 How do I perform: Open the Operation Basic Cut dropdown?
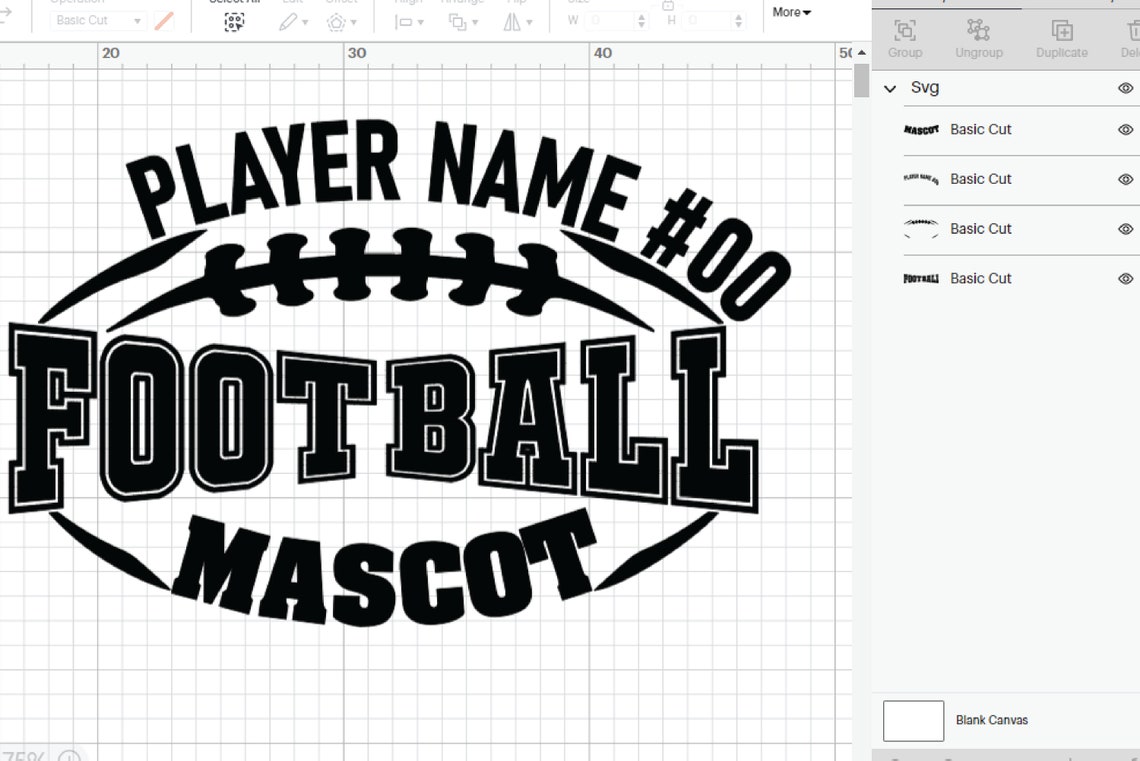(x=97, y=20)
